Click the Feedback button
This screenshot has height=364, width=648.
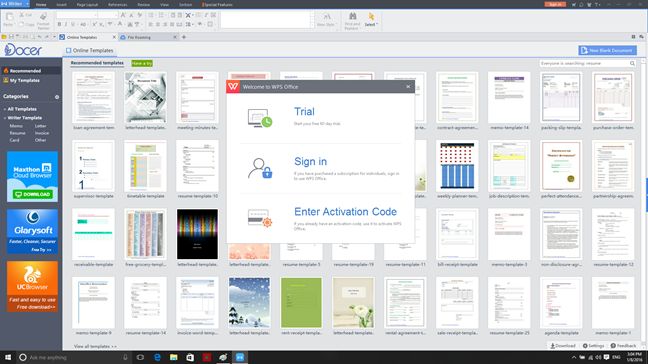623,346
